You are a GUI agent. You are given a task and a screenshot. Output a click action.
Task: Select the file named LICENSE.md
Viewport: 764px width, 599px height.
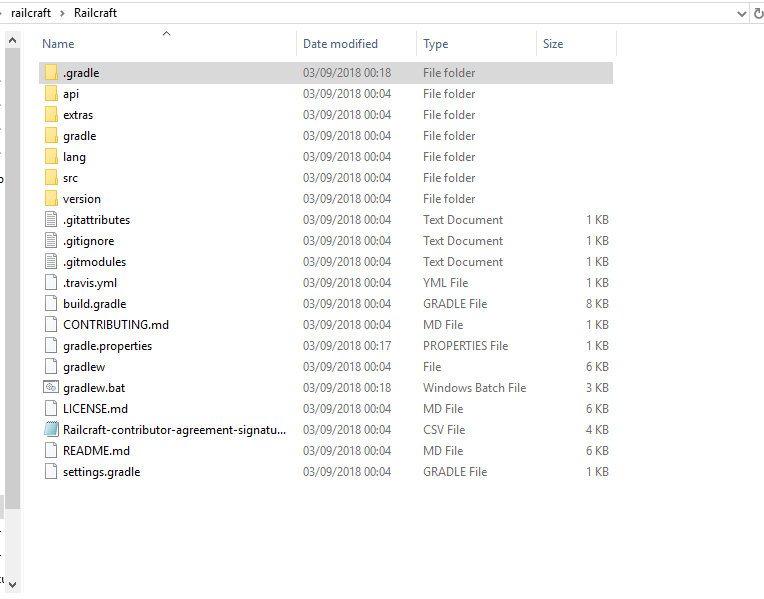point(96,408)
